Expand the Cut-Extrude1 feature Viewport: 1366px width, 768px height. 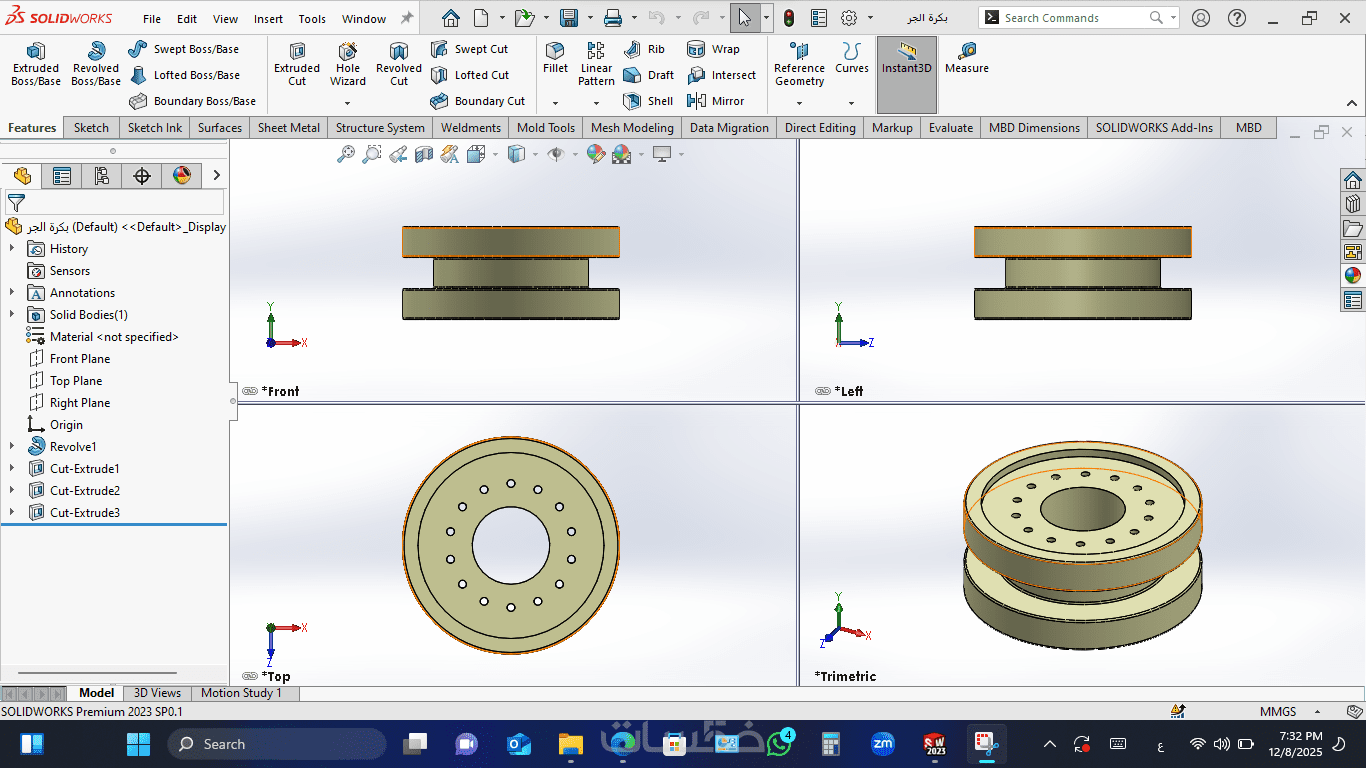(12, 469)
